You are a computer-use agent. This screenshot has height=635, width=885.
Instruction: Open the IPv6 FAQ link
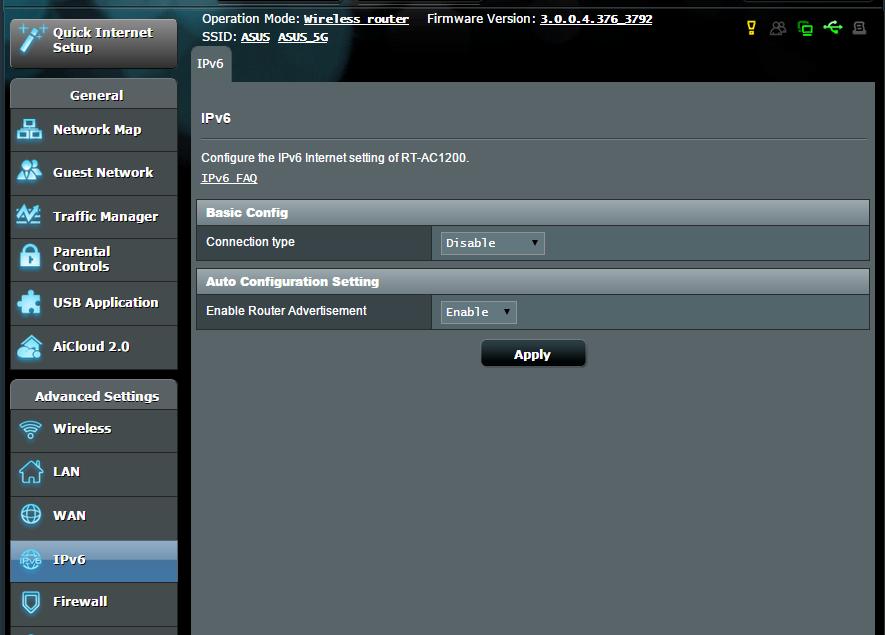(x=229, y=178)
